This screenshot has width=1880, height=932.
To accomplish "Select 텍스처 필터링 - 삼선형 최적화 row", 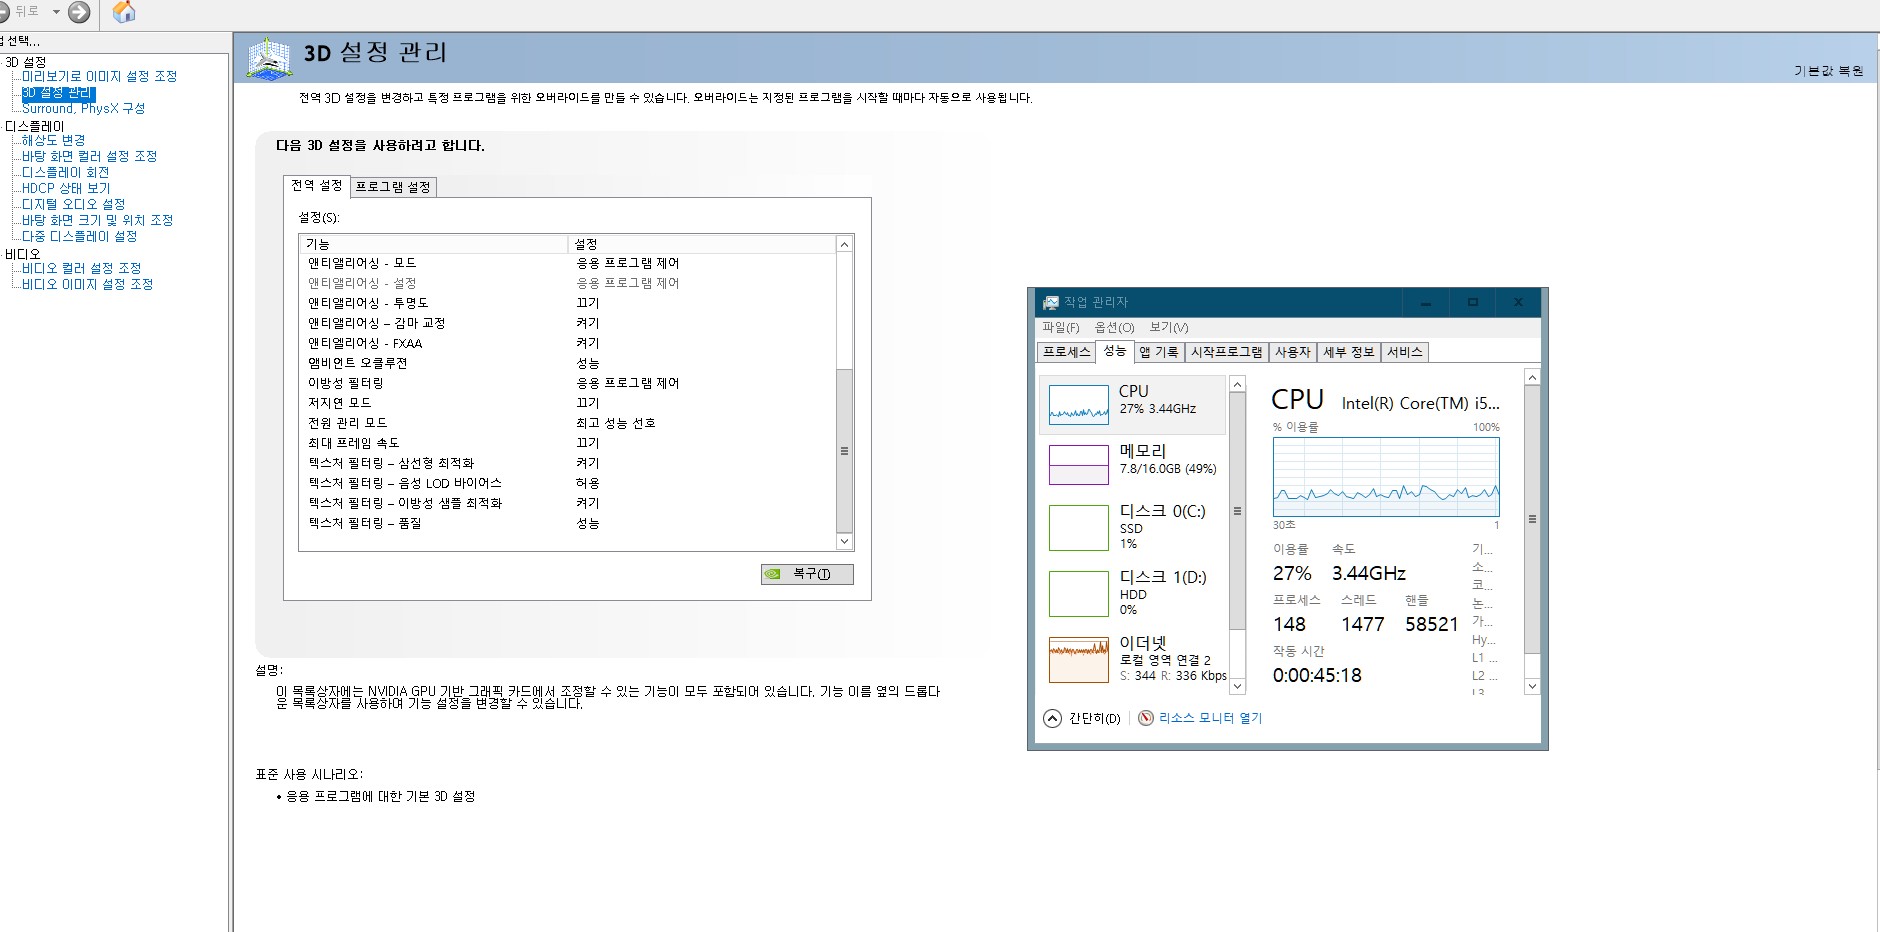I will pos(567,463).
